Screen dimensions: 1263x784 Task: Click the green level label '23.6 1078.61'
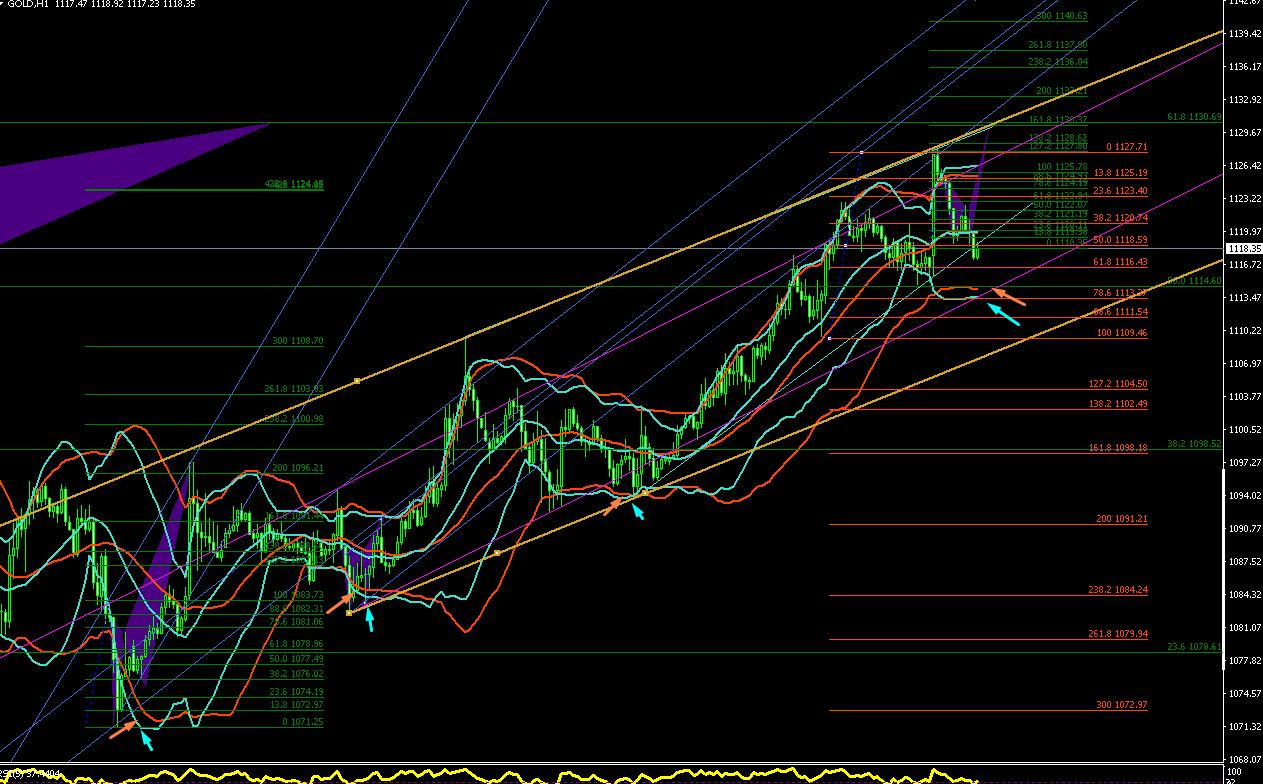(x=1194, y=647)
